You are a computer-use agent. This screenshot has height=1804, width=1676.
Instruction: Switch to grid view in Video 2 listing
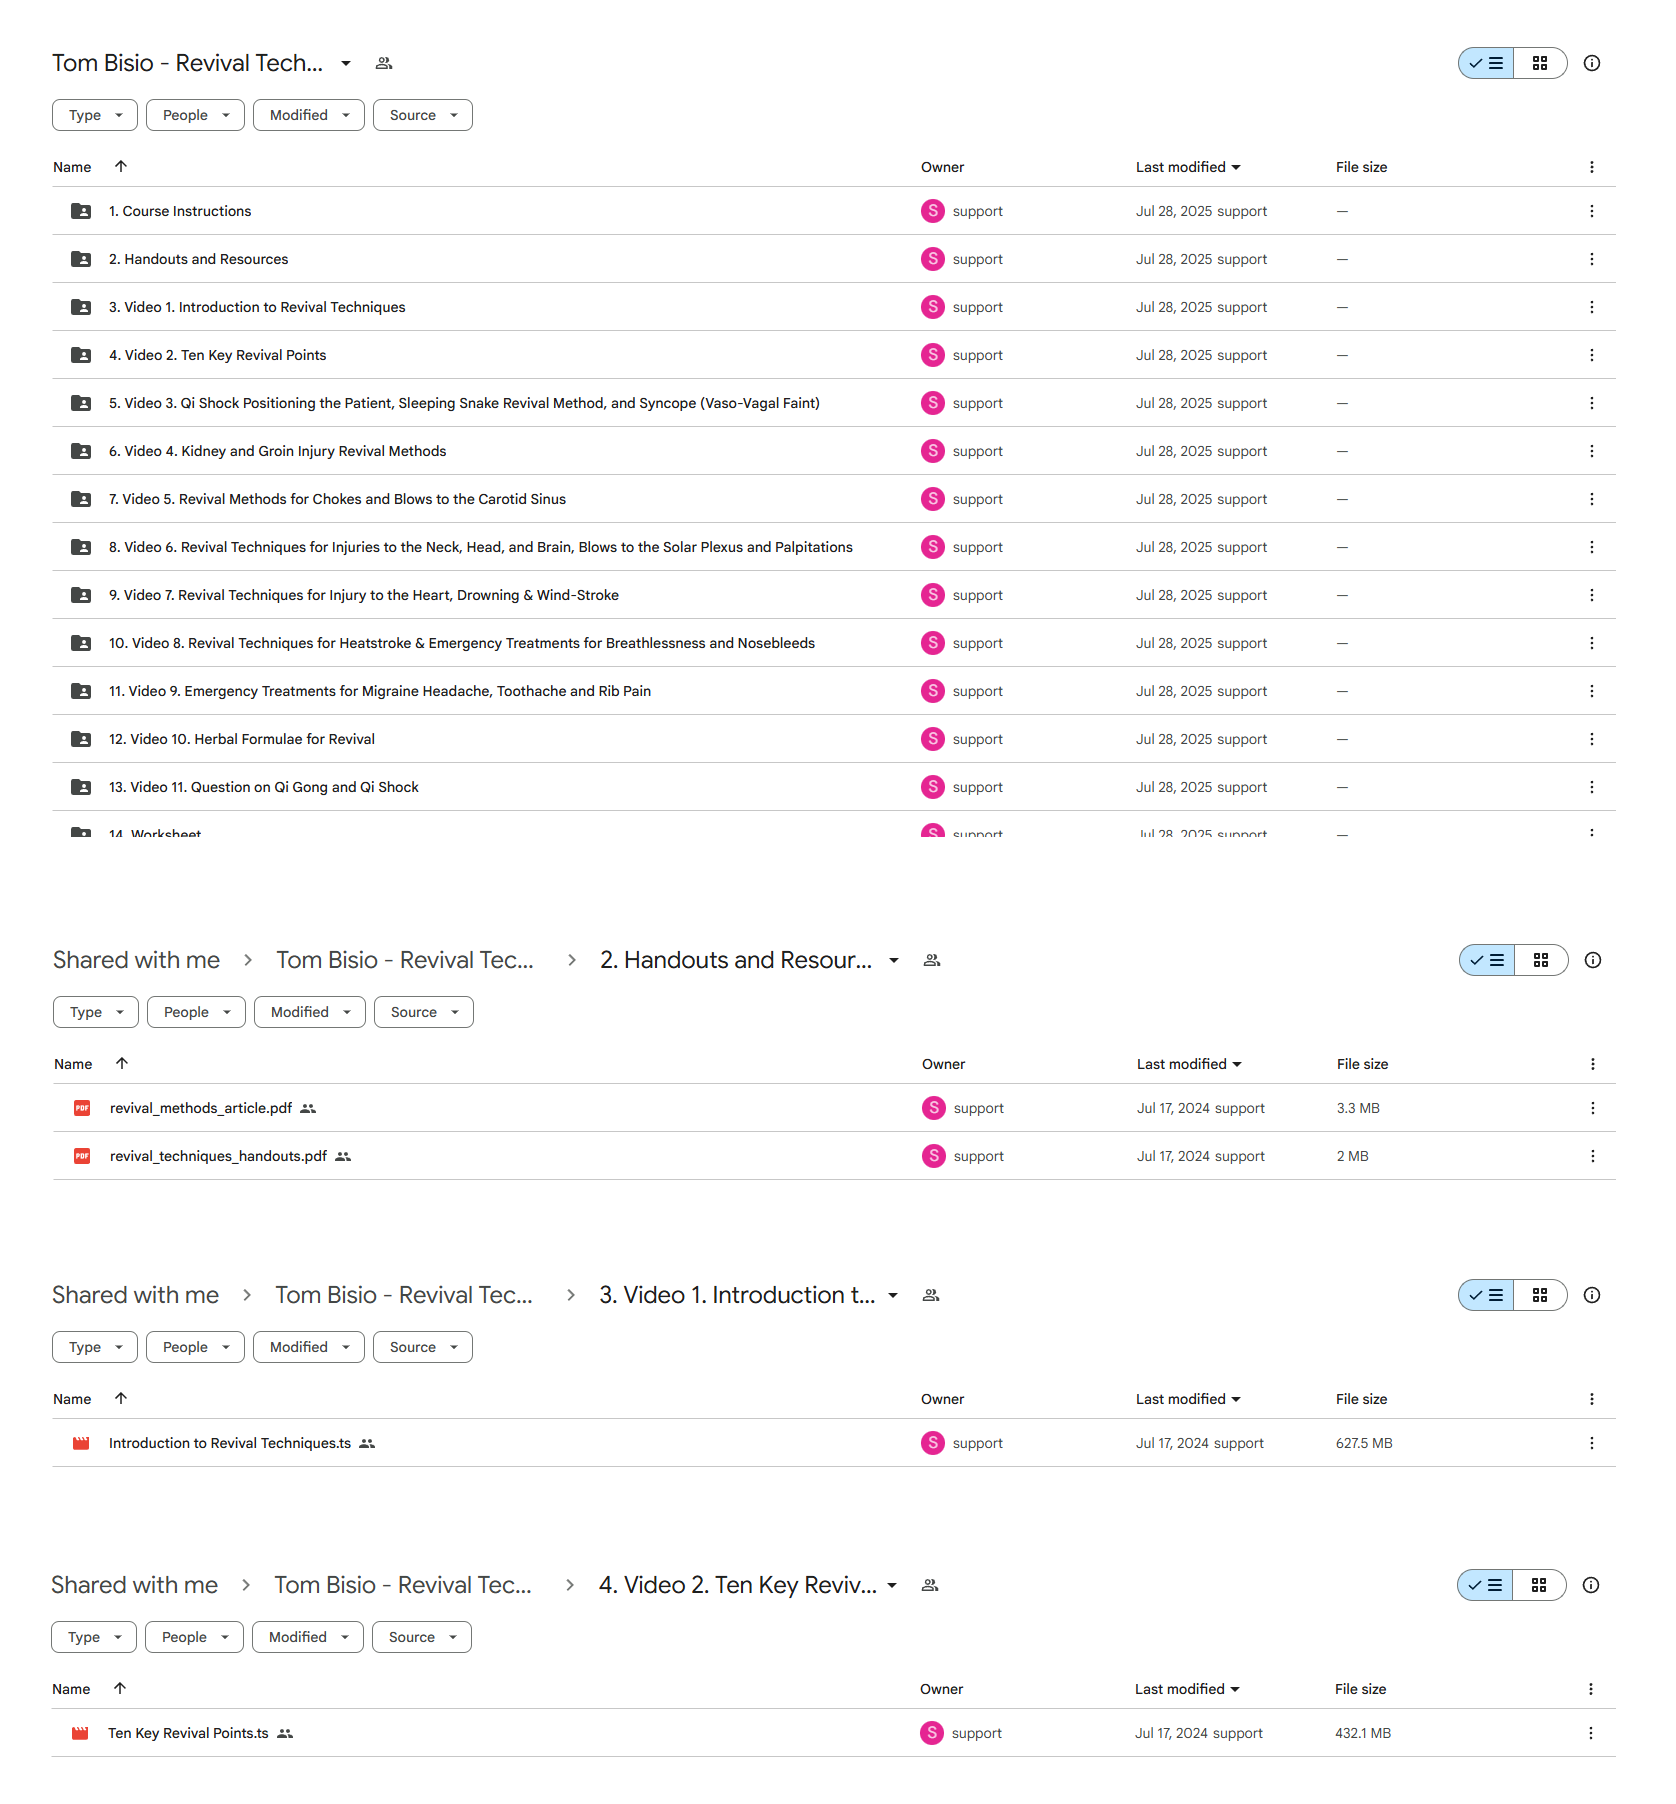(1539, 1585)
